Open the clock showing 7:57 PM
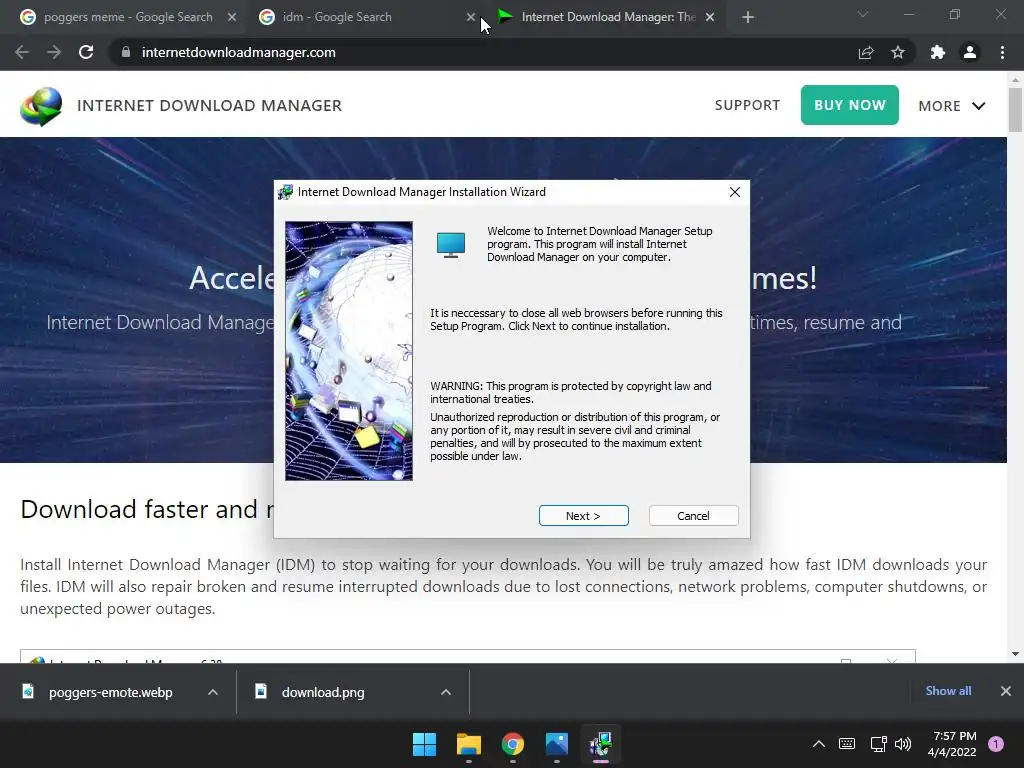 pos(952,744)
